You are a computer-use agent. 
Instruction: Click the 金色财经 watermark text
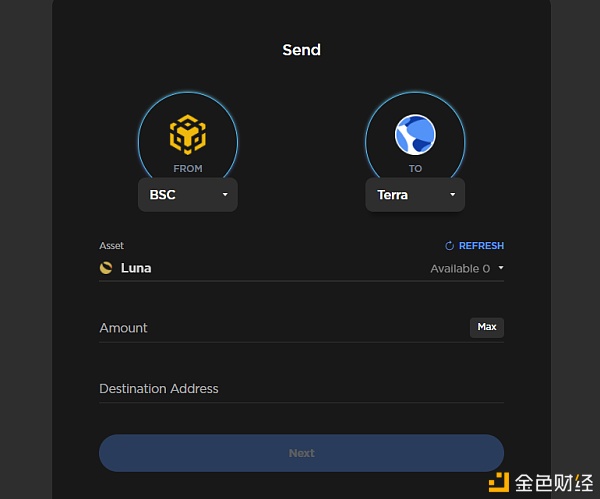pyautogui.click(x=554, y=483)
